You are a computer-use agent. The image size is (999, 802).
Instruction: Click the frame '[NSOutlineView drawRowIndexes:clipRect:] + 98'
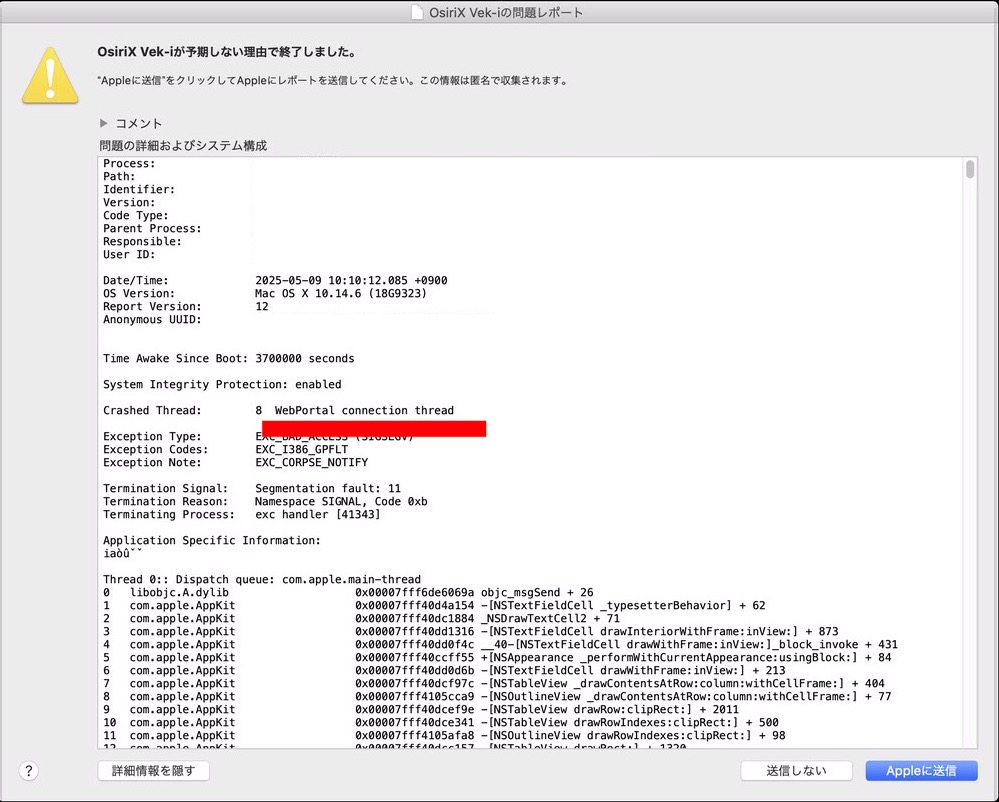point(633,736)
